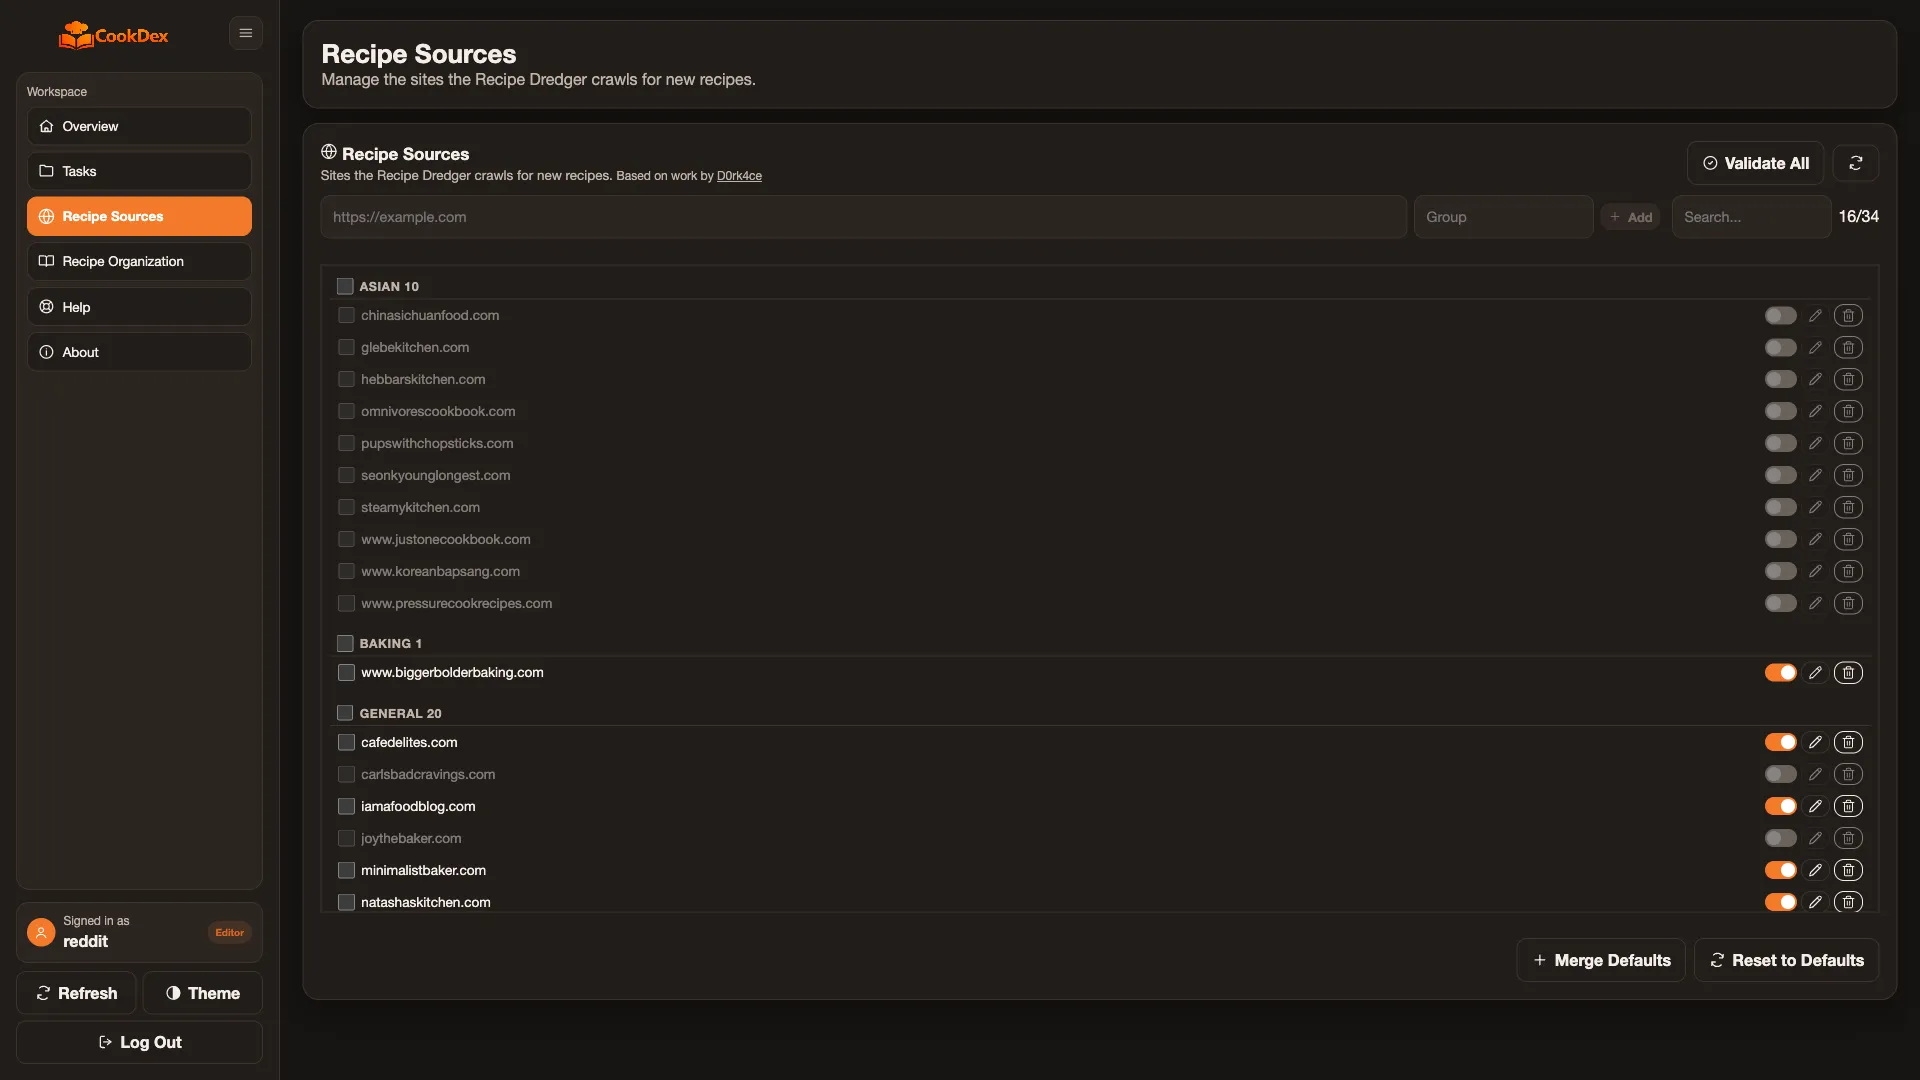Open the Help page

[x=139, y=307]
